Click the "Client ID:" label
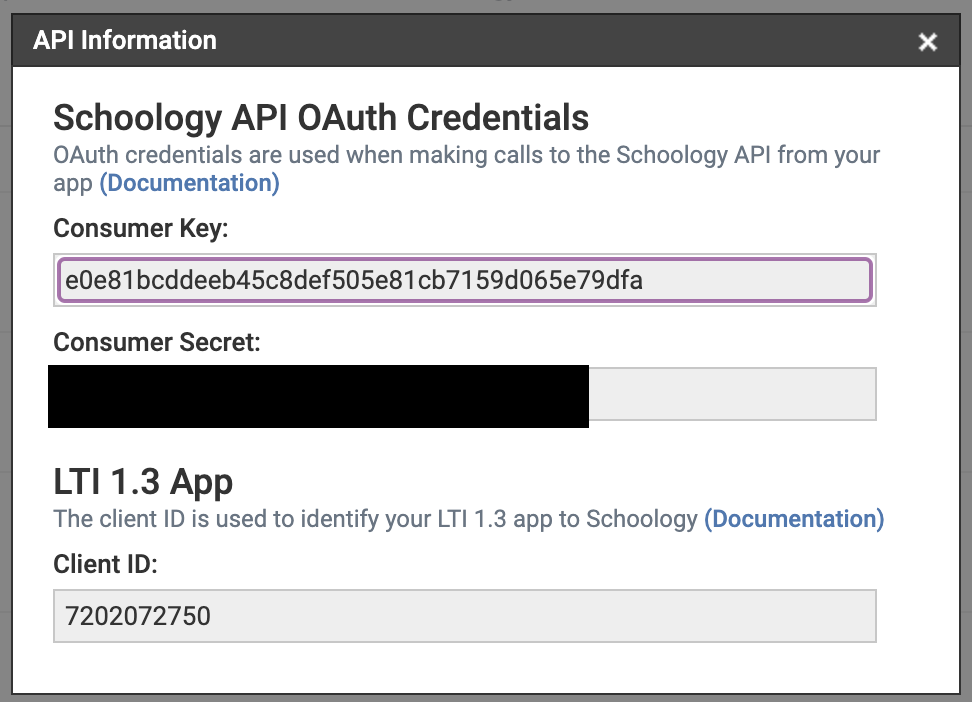972x702 pixels. click(106, 564)
